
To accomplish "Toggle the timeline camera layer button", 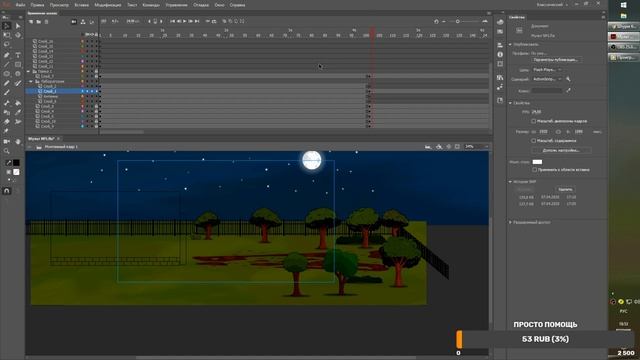I will pos(74,22).
